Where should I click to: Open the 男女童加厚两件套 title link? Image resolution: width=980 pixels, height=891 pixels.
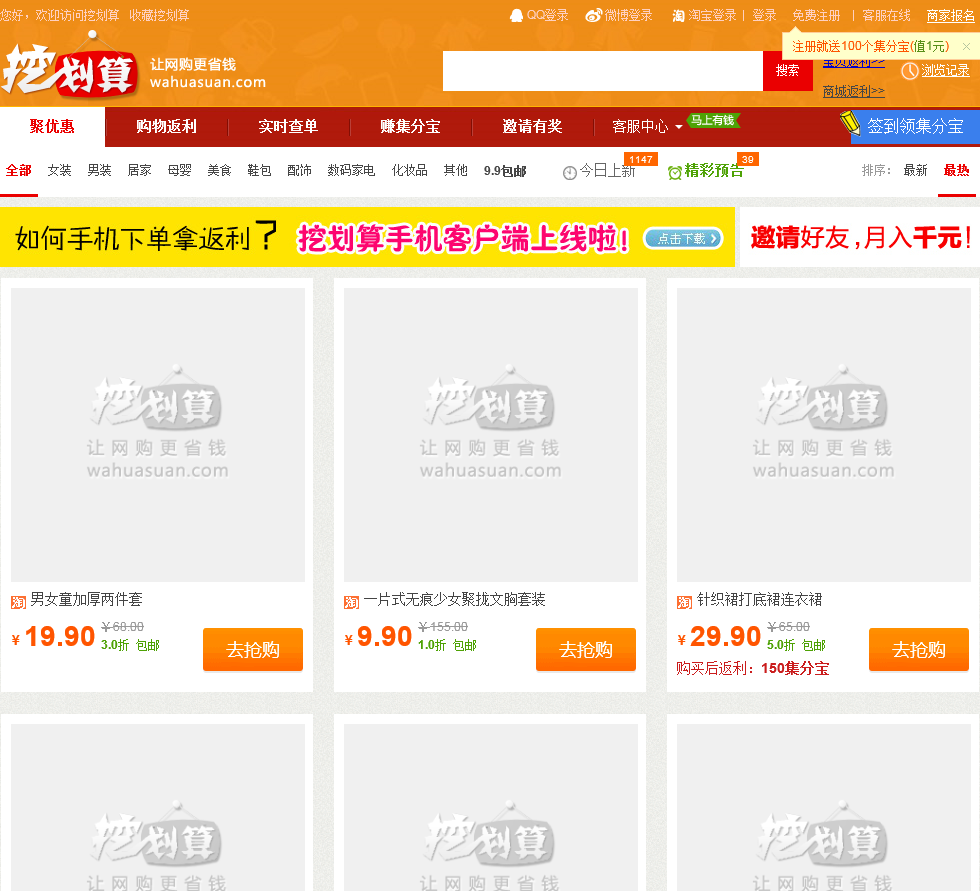pos(86,599)
